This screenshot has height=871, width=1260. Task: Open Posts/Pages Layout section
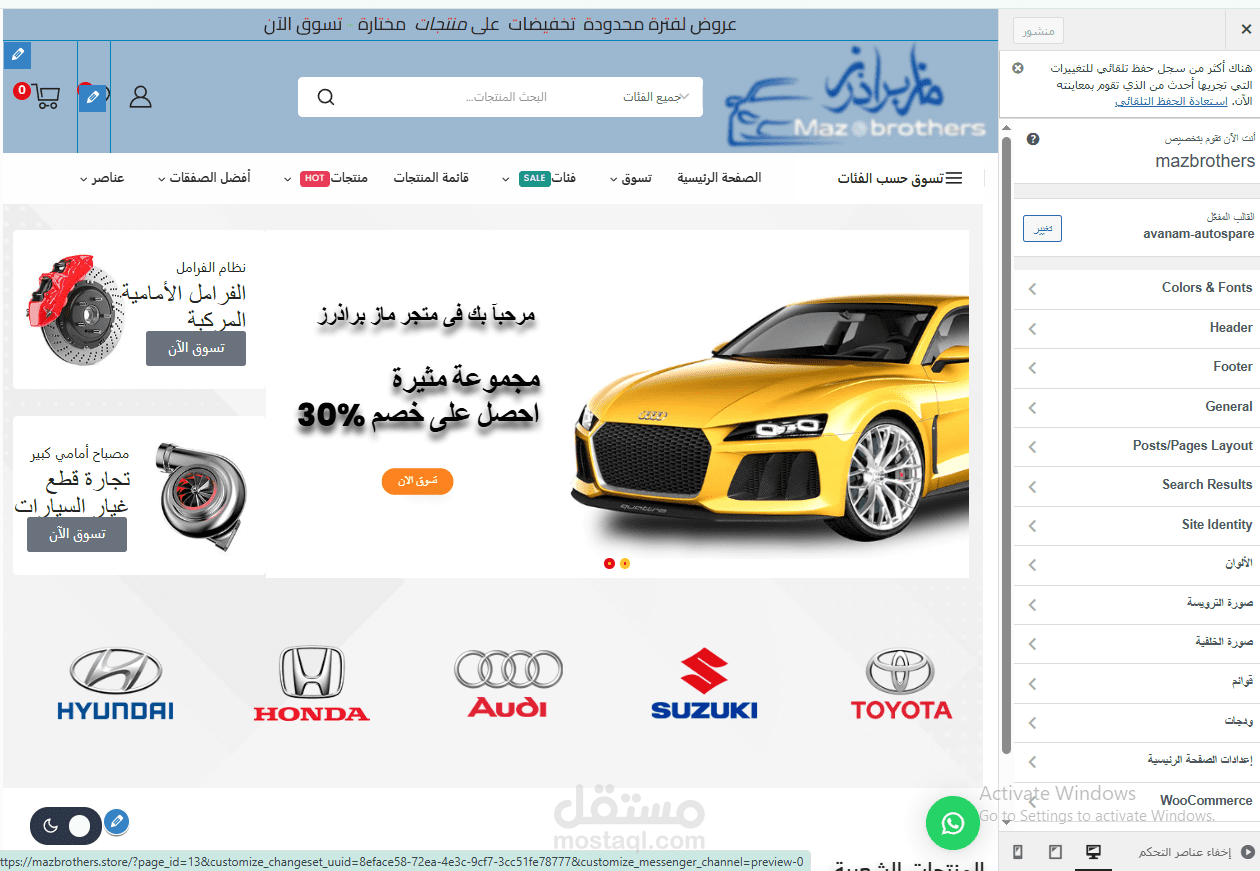(1136, 446)
